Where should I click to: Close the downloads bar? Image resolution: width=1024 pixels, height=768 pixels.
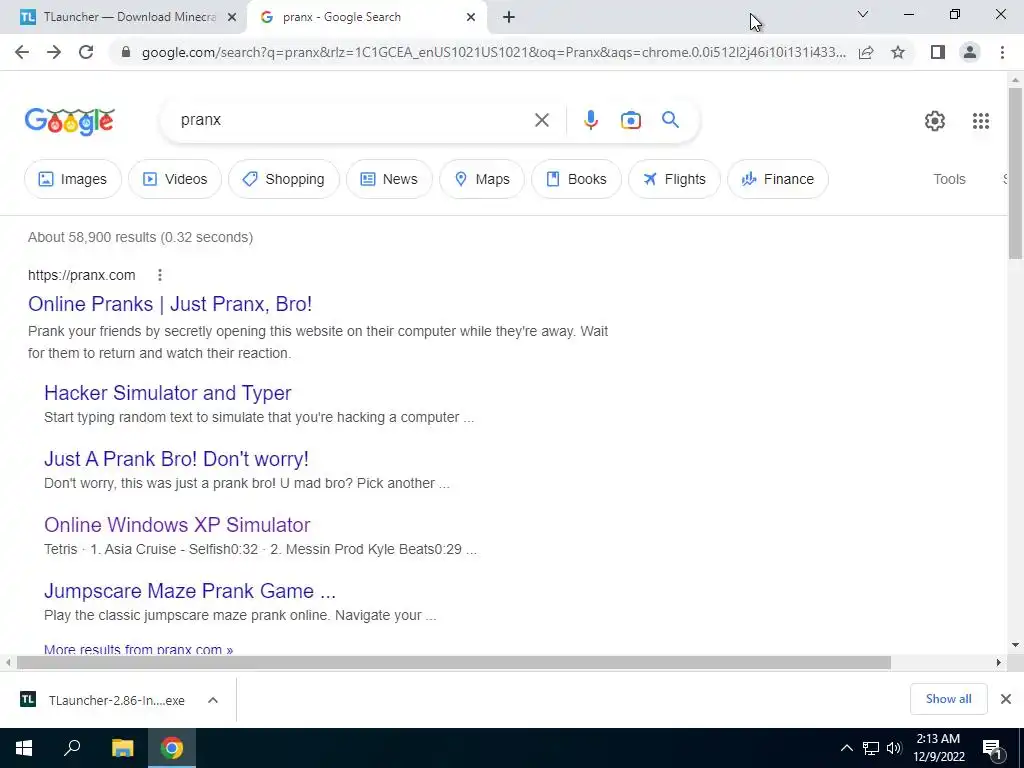coord(1006,699)
